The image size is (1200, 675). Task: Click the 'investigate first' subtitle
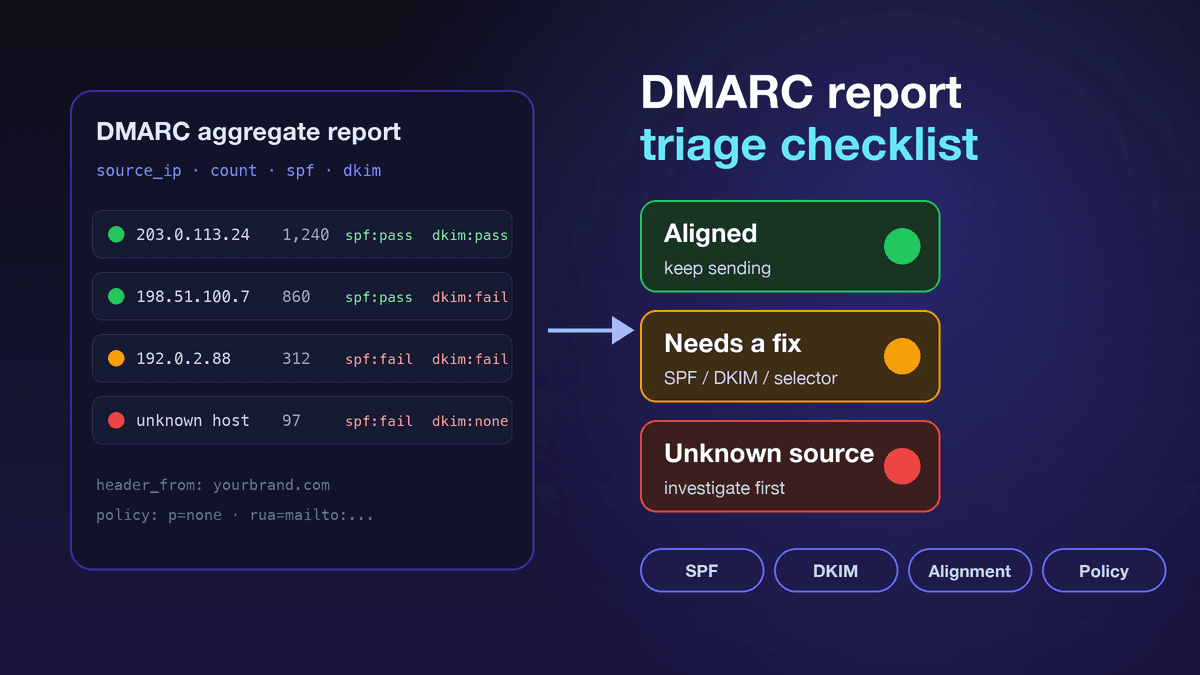[724, 489]
